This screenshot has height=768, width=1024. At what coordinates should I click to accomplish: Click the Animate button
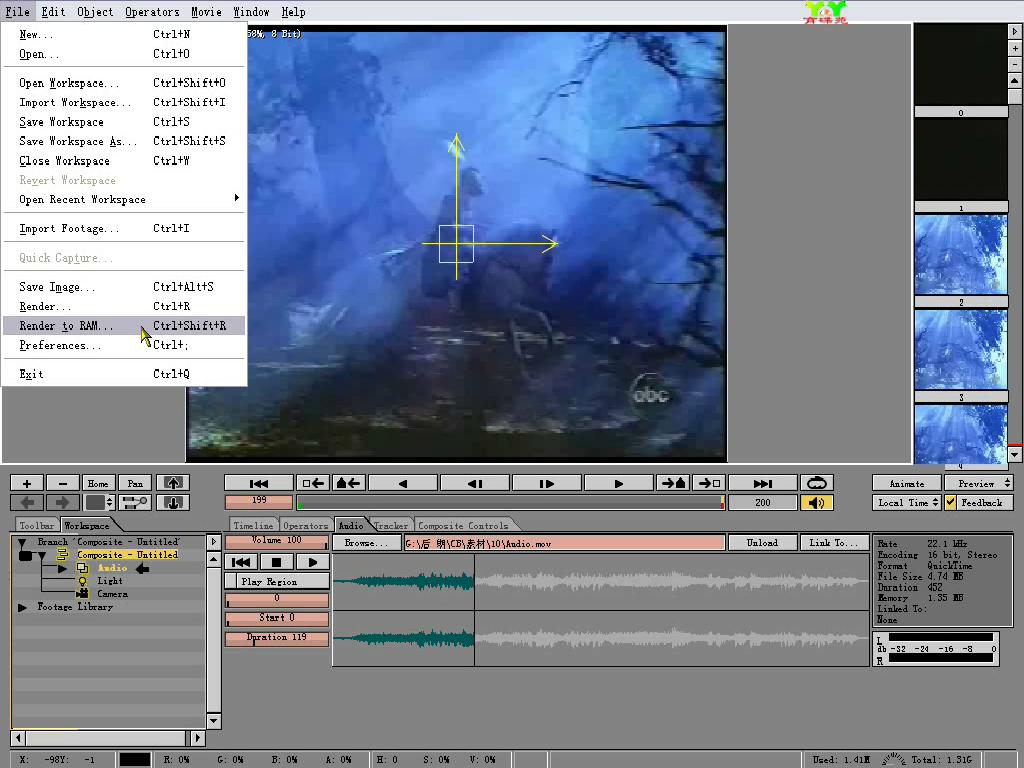(x=907, y=483)
